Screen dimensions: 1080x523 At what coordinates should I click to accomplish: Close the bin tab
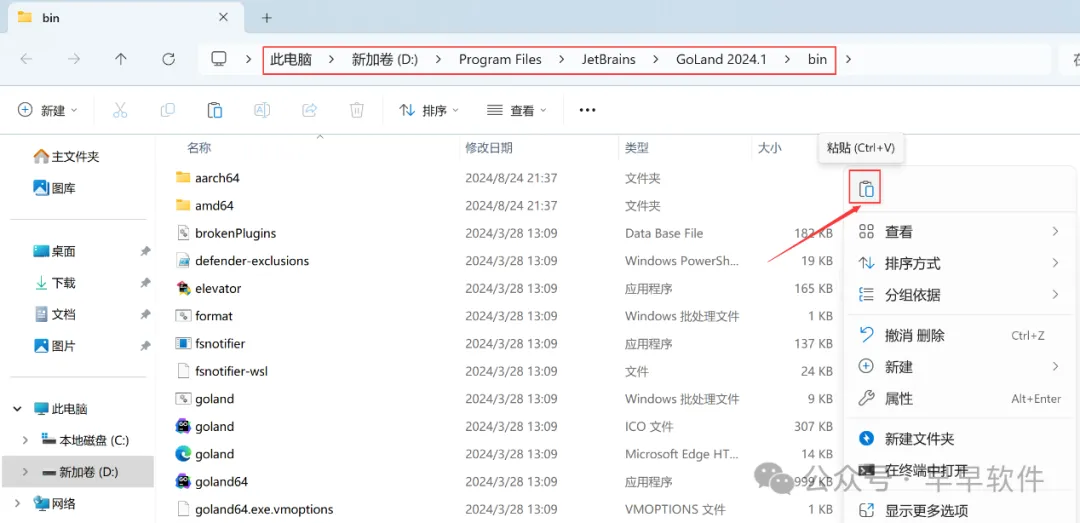click(223, 18)
